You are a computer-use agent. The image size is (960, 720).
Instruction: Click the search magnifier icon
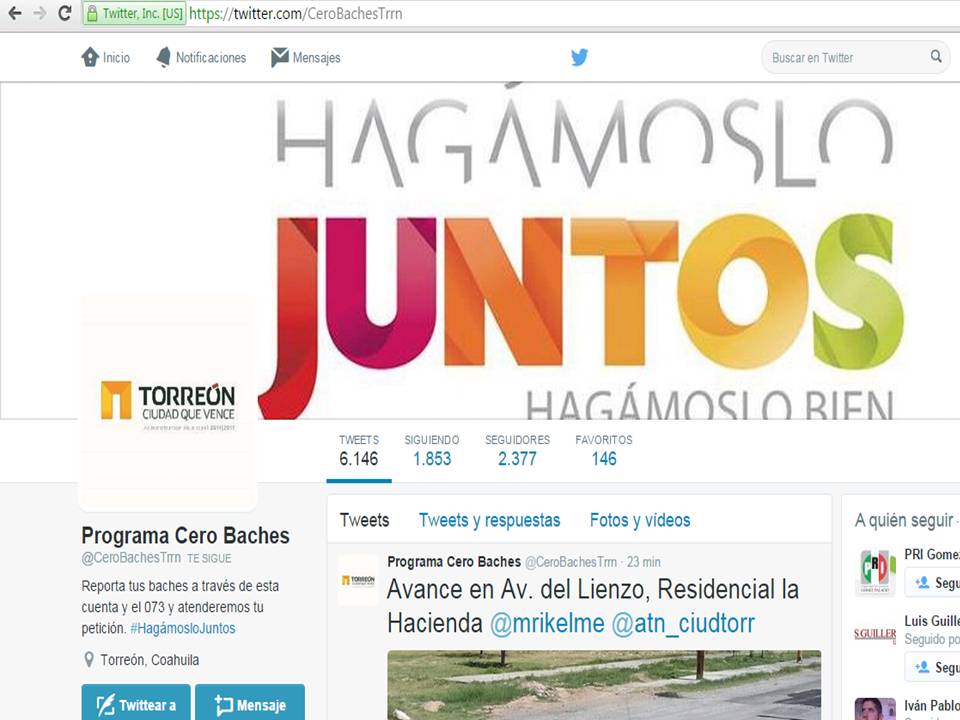click(936, 57)
